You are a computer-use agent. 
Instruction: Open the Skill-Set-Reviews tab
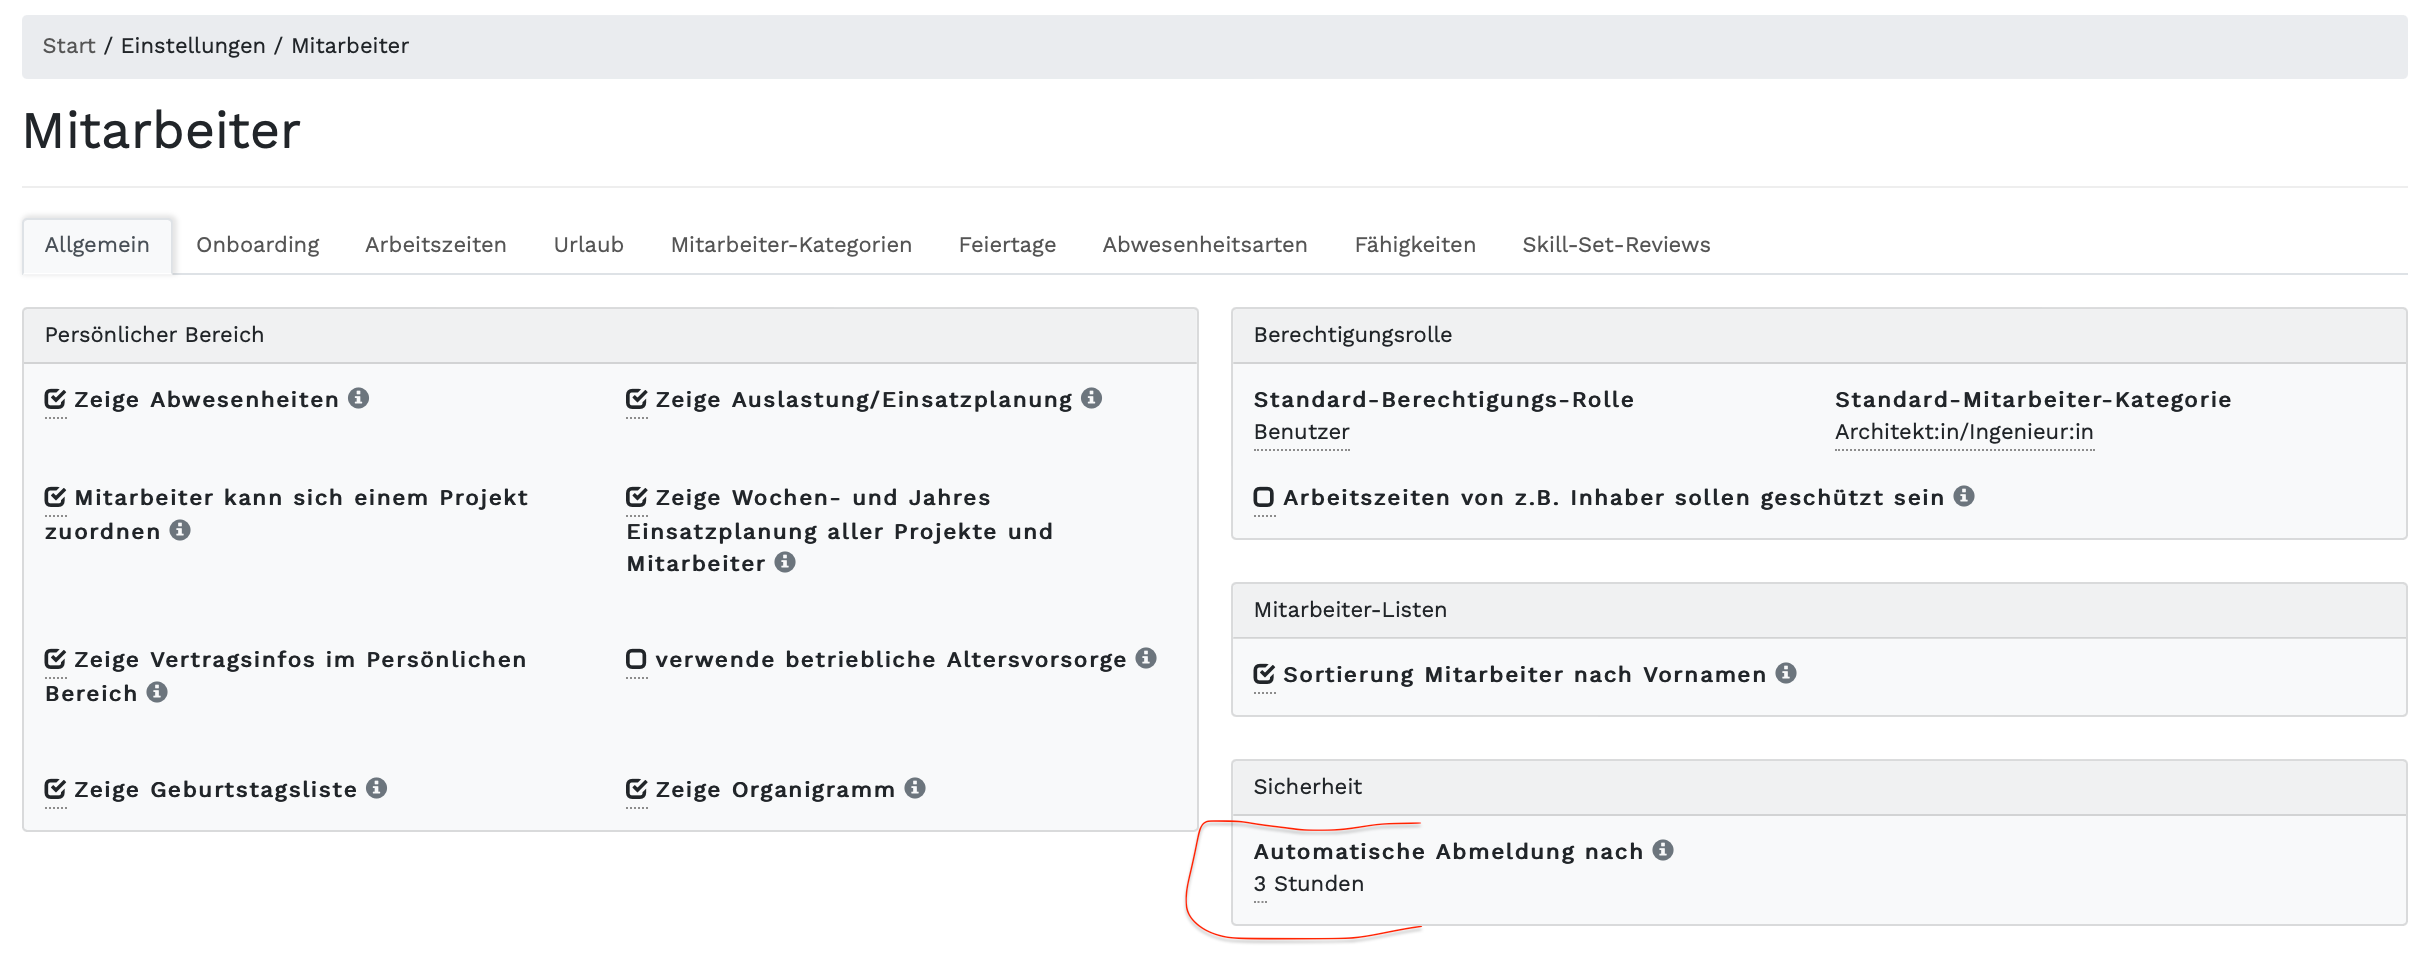tap(1616, 245)
